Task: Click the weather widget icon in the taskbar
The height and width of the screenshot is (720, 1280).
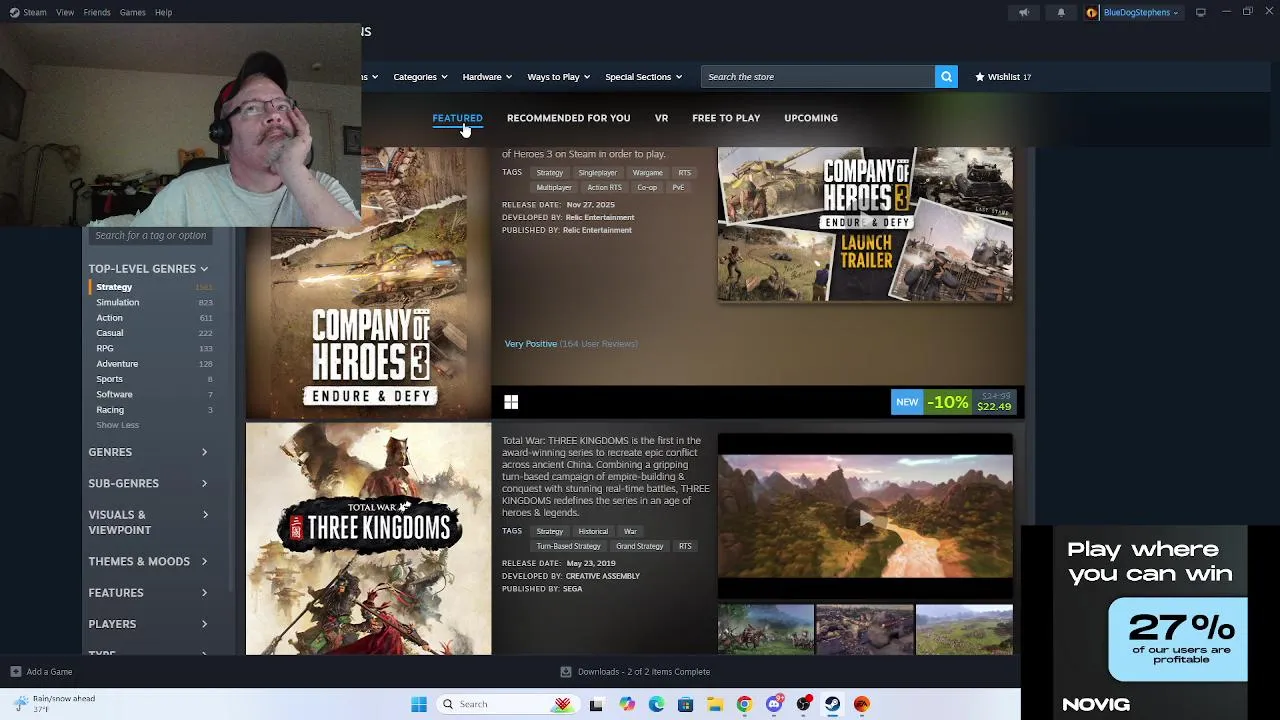Action: tap(21, 703)
